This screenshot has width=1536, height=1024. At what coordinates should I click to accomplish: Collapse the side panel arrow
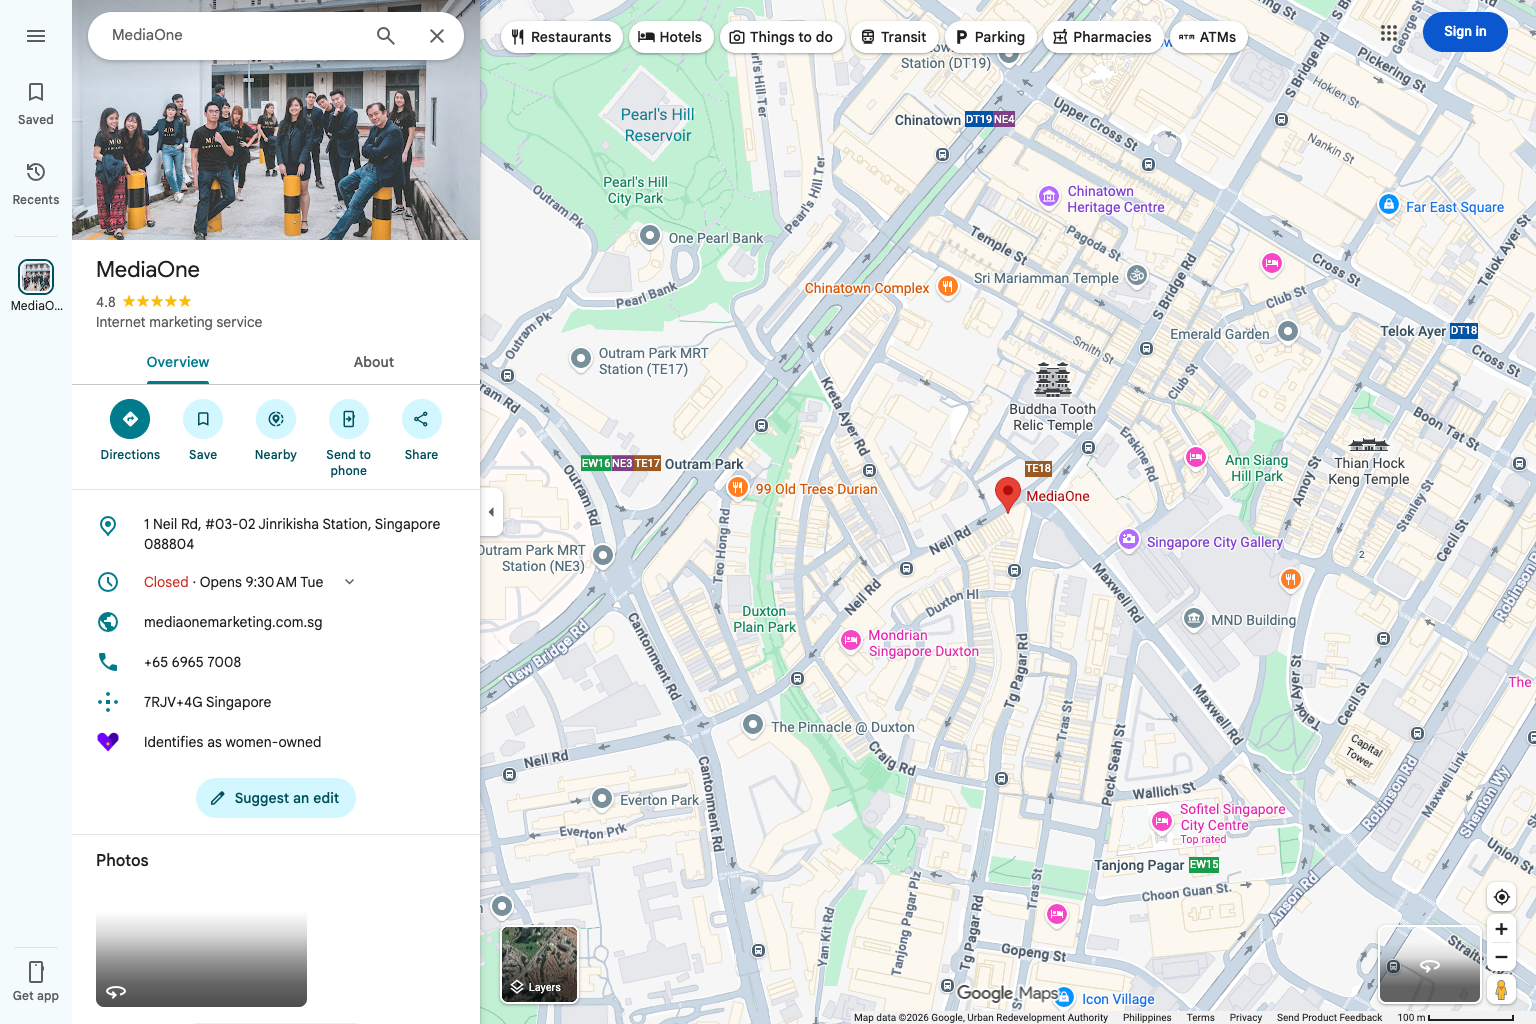(491, 512)
